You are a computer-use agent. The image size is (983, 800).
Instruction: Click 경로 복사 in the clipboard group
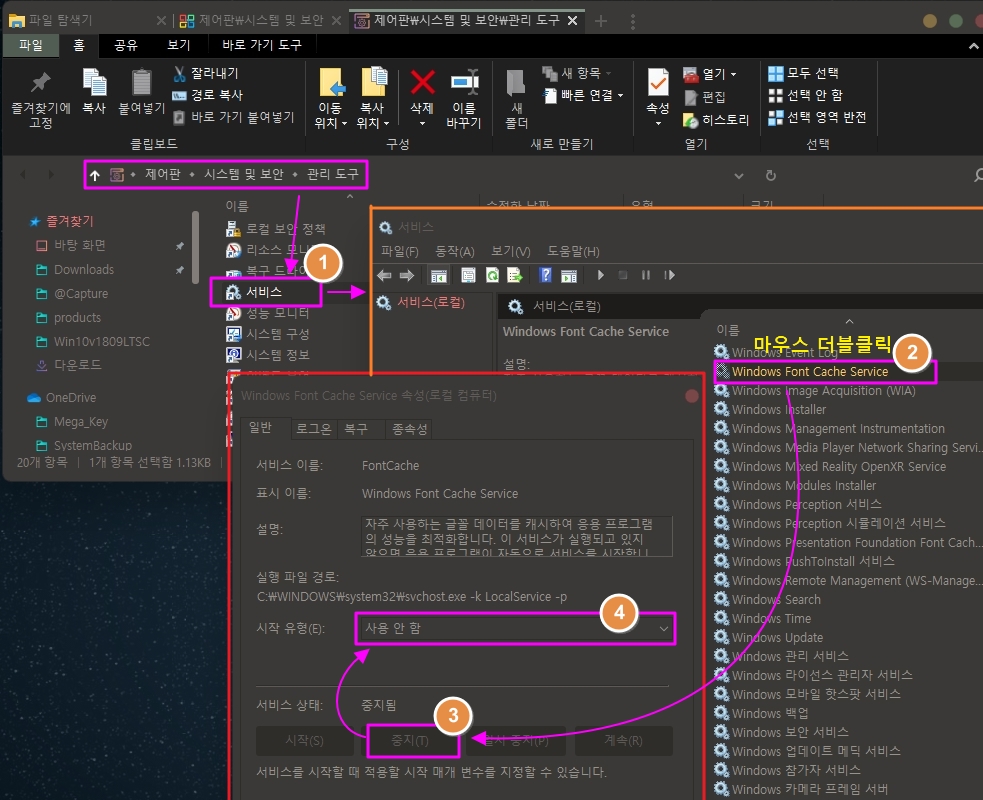[208, 95]
